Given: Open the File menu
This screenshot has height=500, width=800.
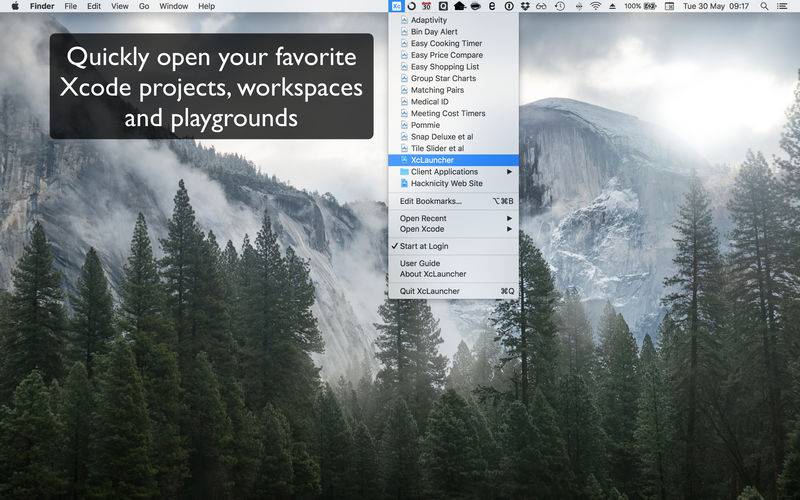Looking at the screenshot, I should tap(71, 6).
